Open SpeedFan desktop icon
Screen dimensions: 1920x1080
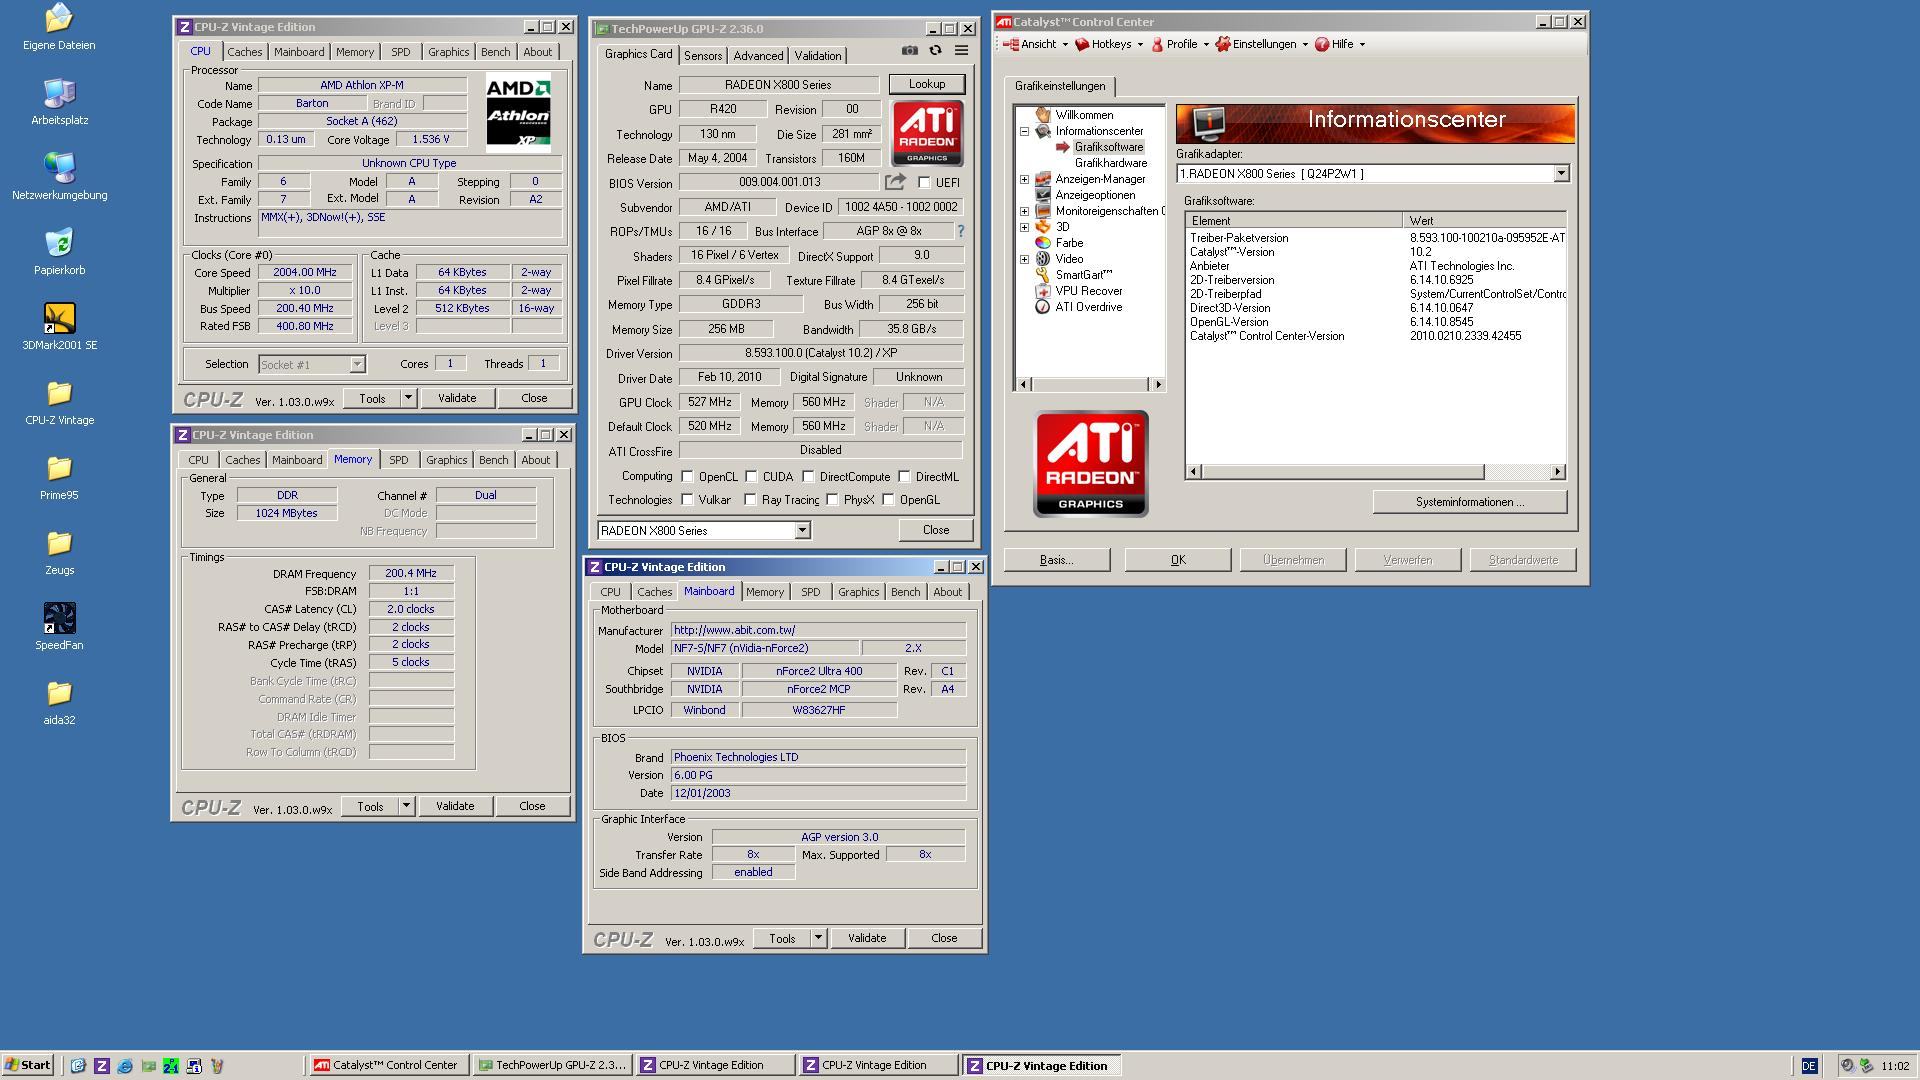[x=59, y=619]
